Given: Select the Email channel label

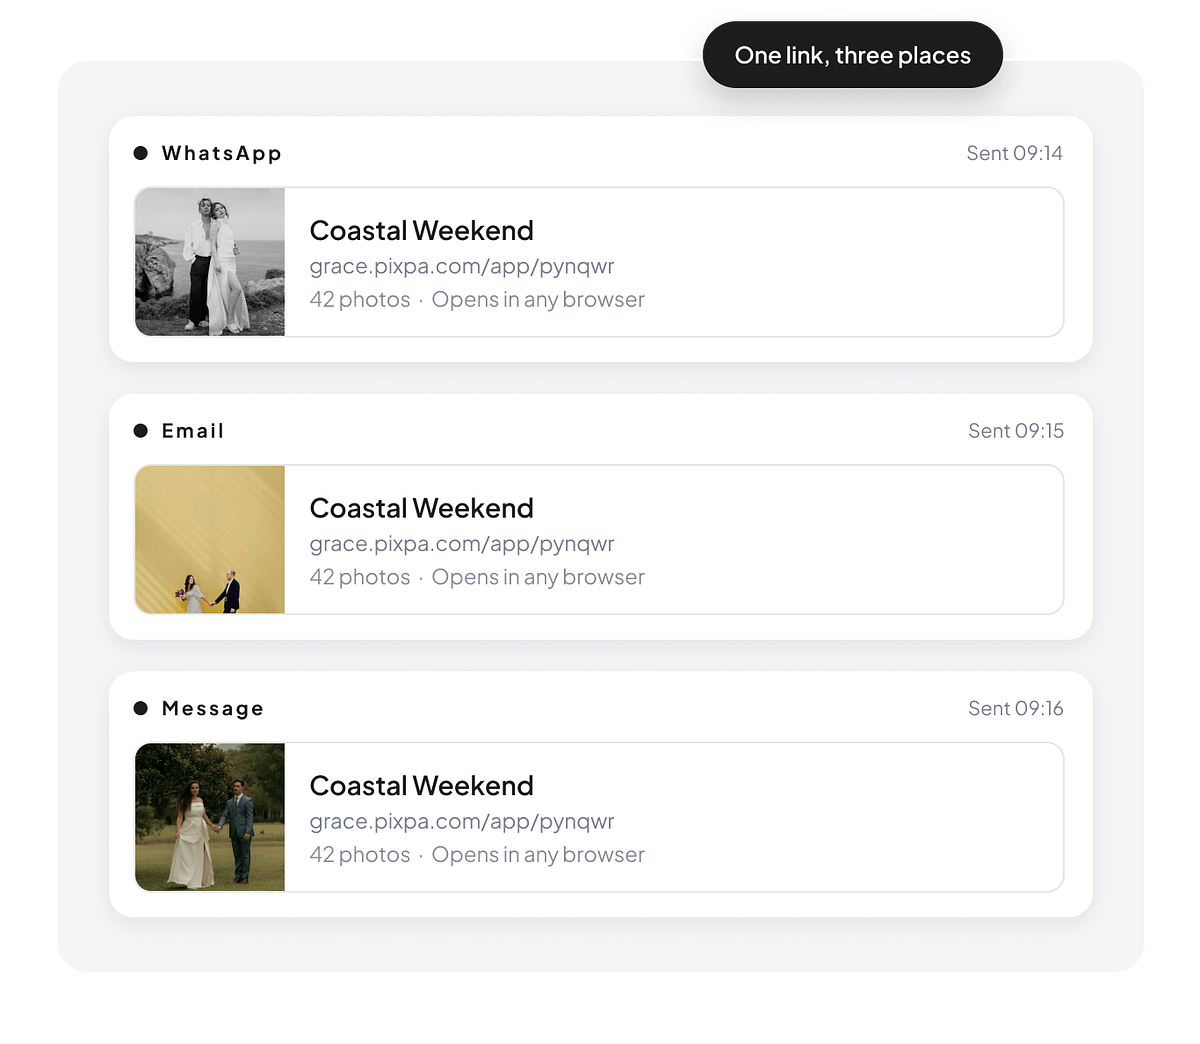Looking at the screenshot, I should 193,431.
